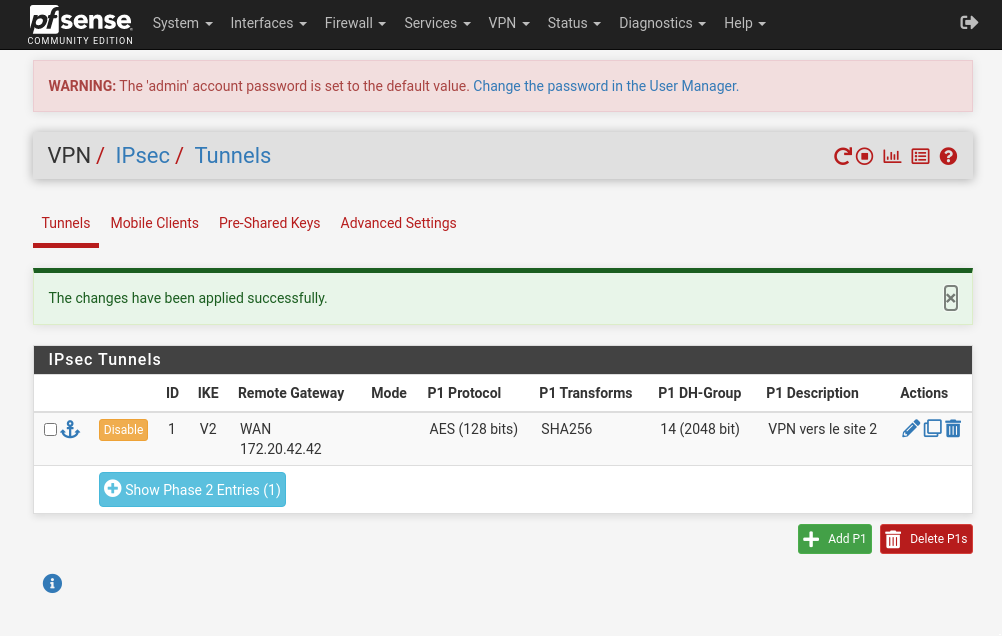Click the Add P1 button

coord(835,539)
